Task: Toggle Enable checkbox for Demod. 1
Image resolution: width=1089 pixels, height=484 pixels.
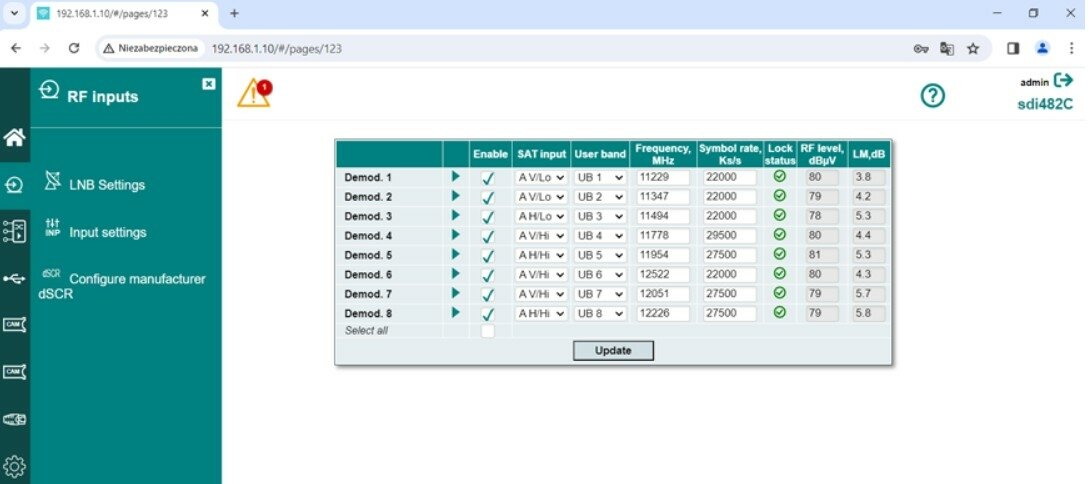Action: 488,178
